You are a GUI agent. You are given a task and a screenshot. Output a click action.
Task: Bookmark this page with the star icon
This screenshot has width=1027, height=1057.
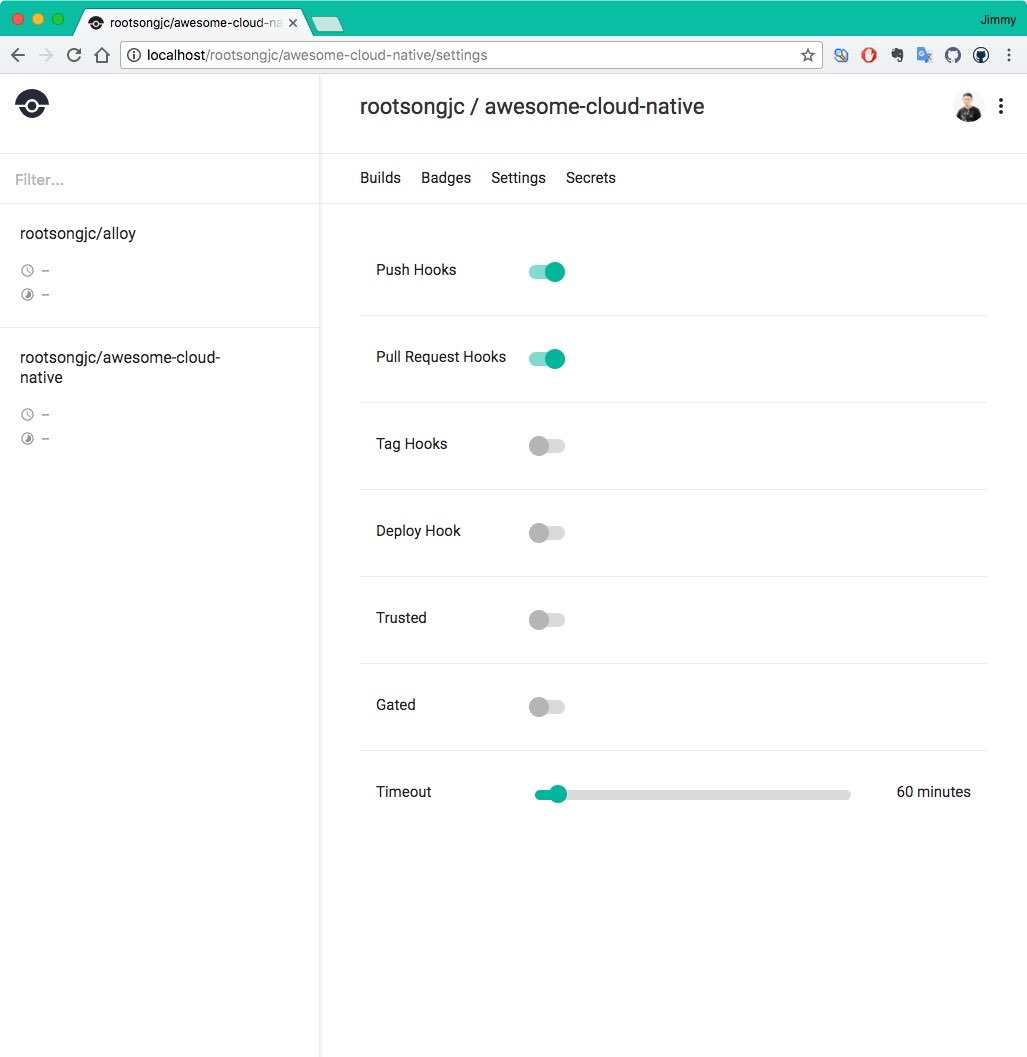coord(807,56)
